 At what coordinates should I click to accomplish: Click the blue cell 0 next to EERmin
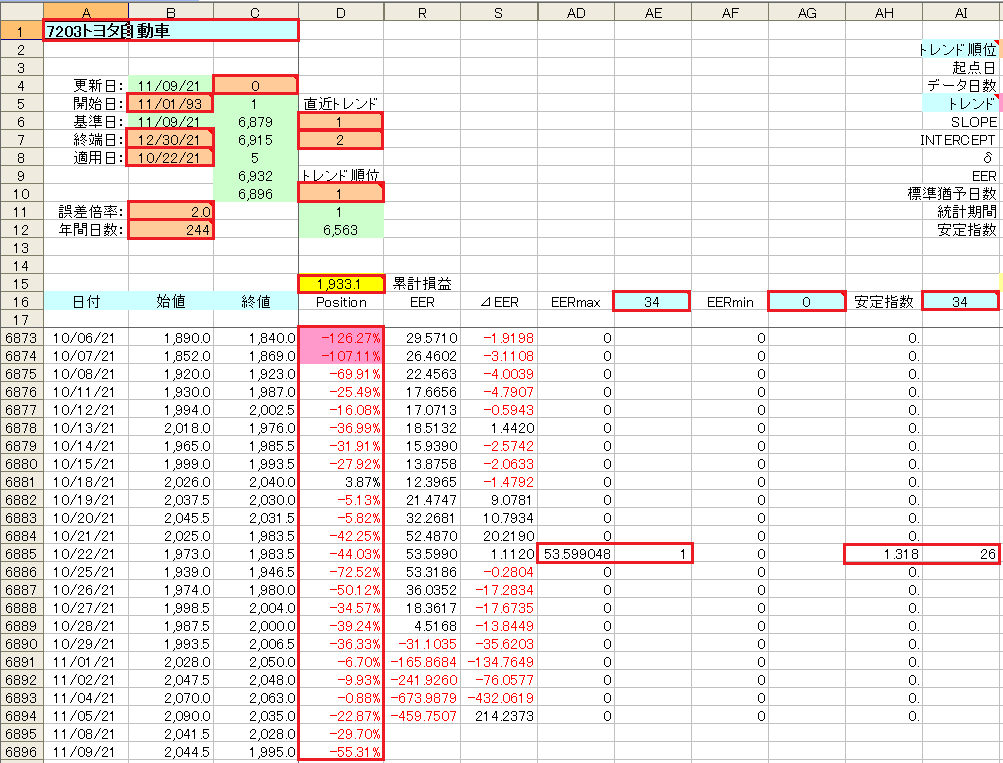pos(806,302)
